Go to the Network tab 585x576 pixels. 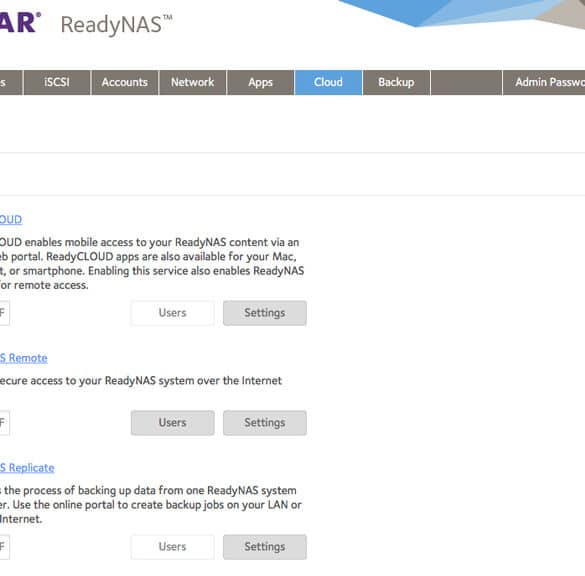click(x=193, y=82)
